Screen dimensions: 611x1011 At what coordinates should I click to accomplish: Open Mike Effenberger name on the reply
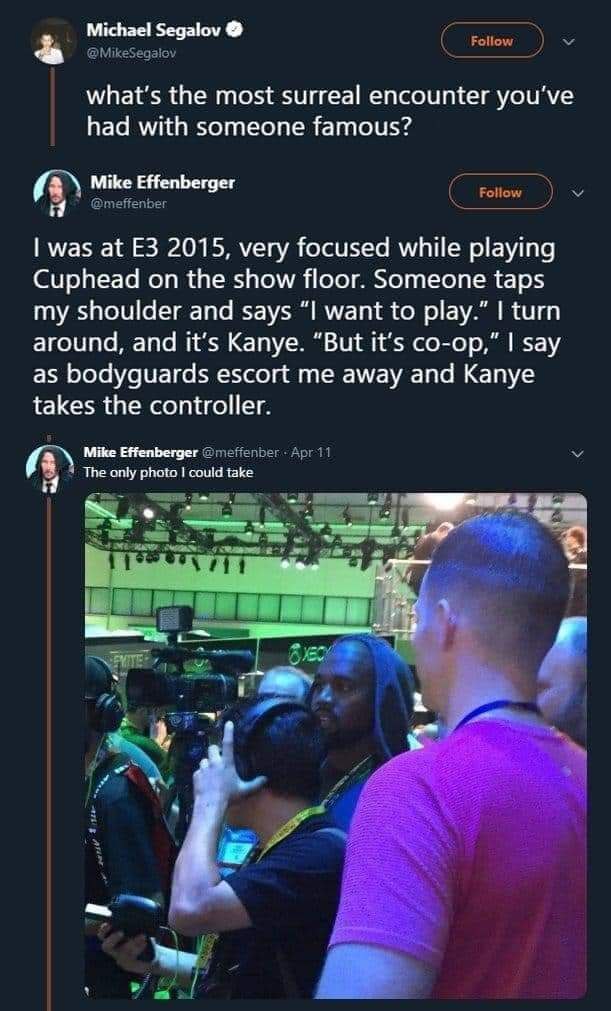coord(141,452)
